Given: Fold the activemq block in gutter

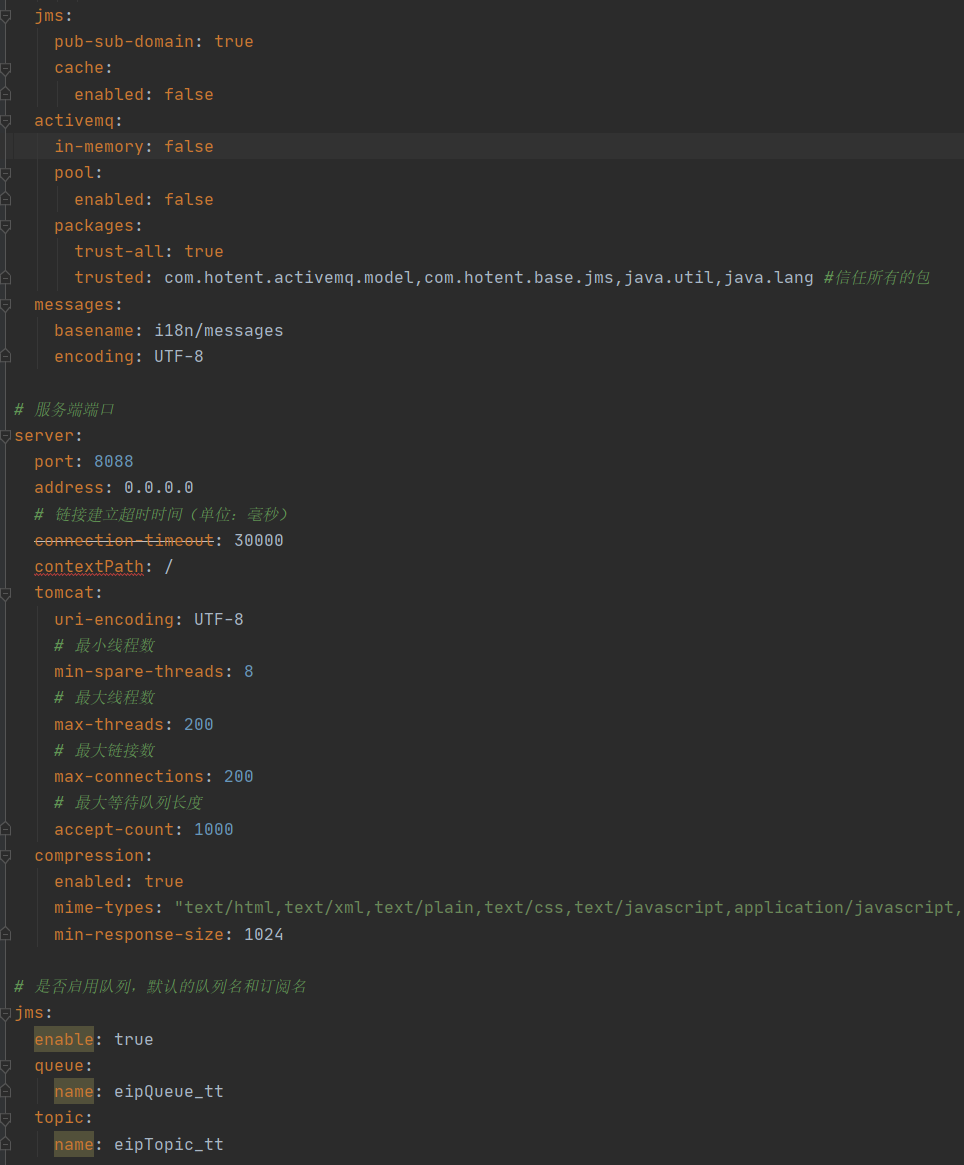Looking at the screenshot, I should [6, 120].
